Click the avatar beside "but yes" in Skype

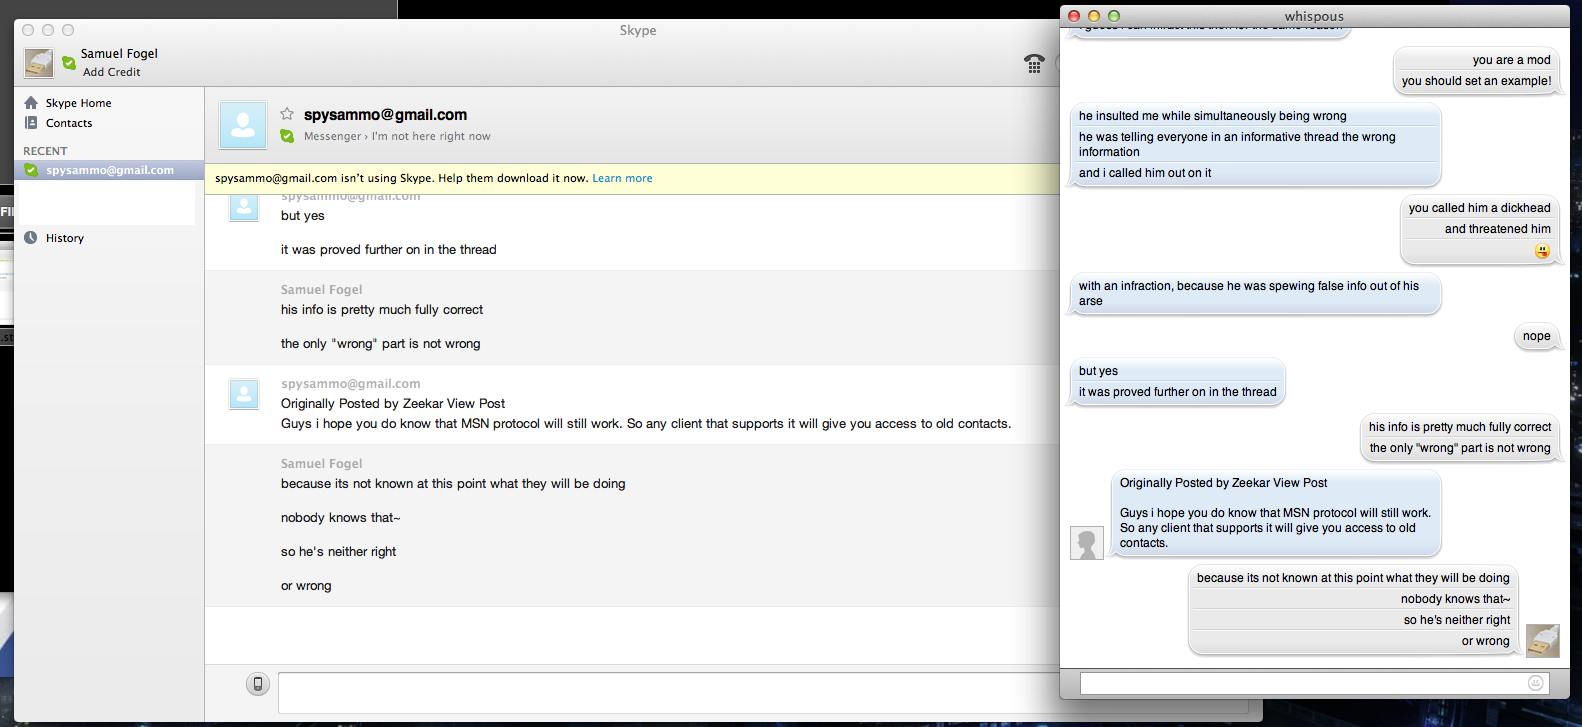point(244,207)
